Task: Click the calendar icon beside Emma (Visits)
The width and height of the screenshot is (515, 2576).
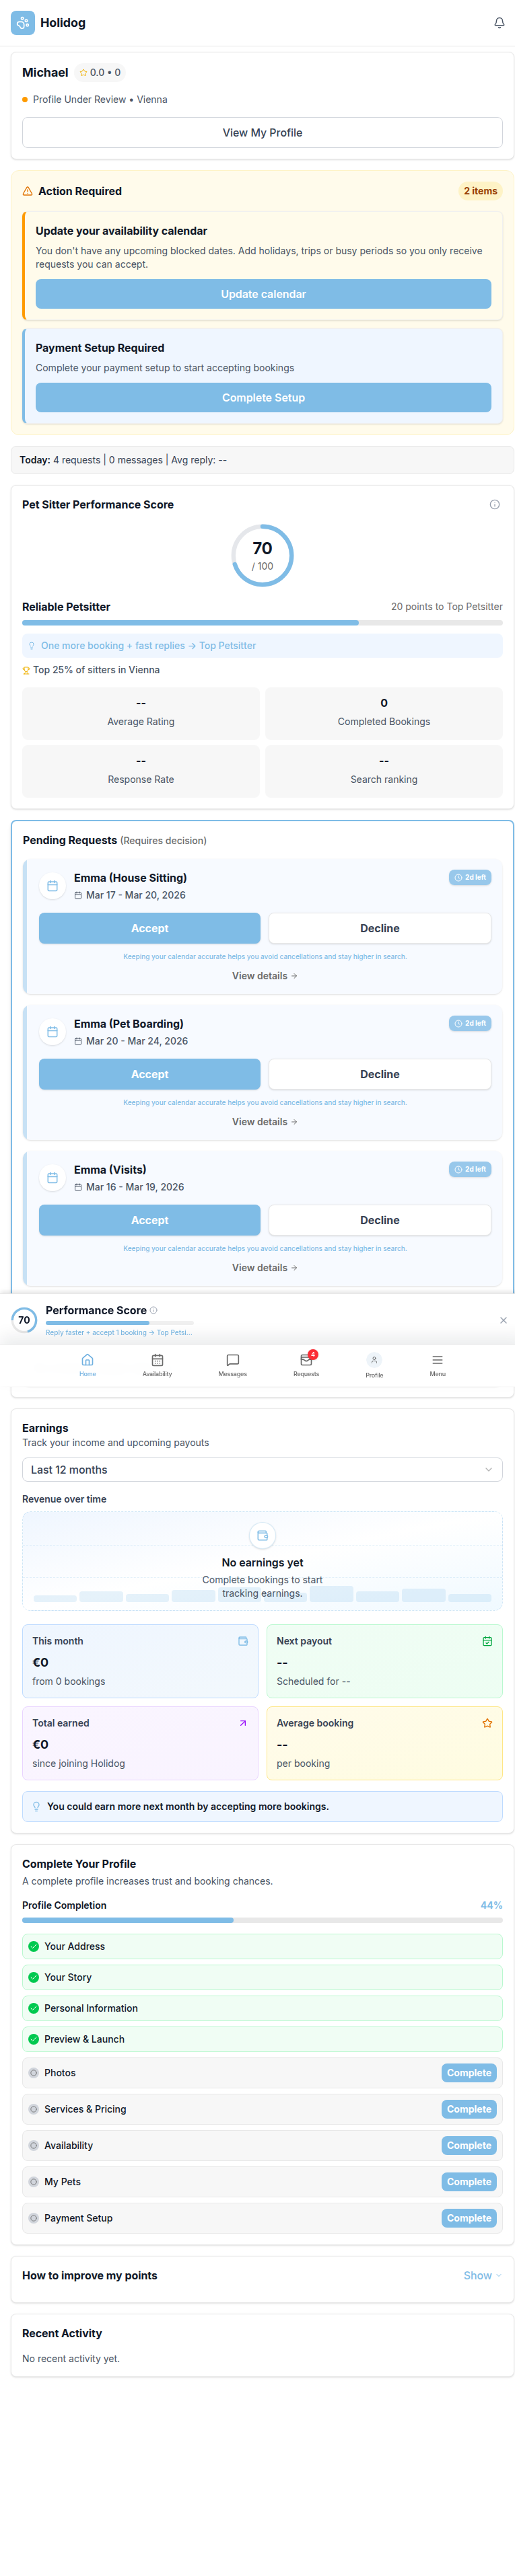Action: 52,1178
